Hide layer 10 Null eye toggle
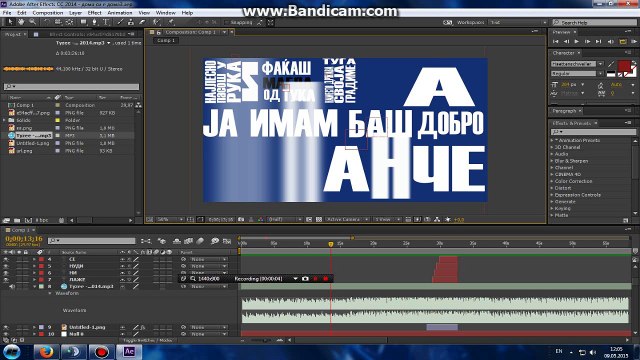This screenshot has width=640, height=360. point(6,334)
